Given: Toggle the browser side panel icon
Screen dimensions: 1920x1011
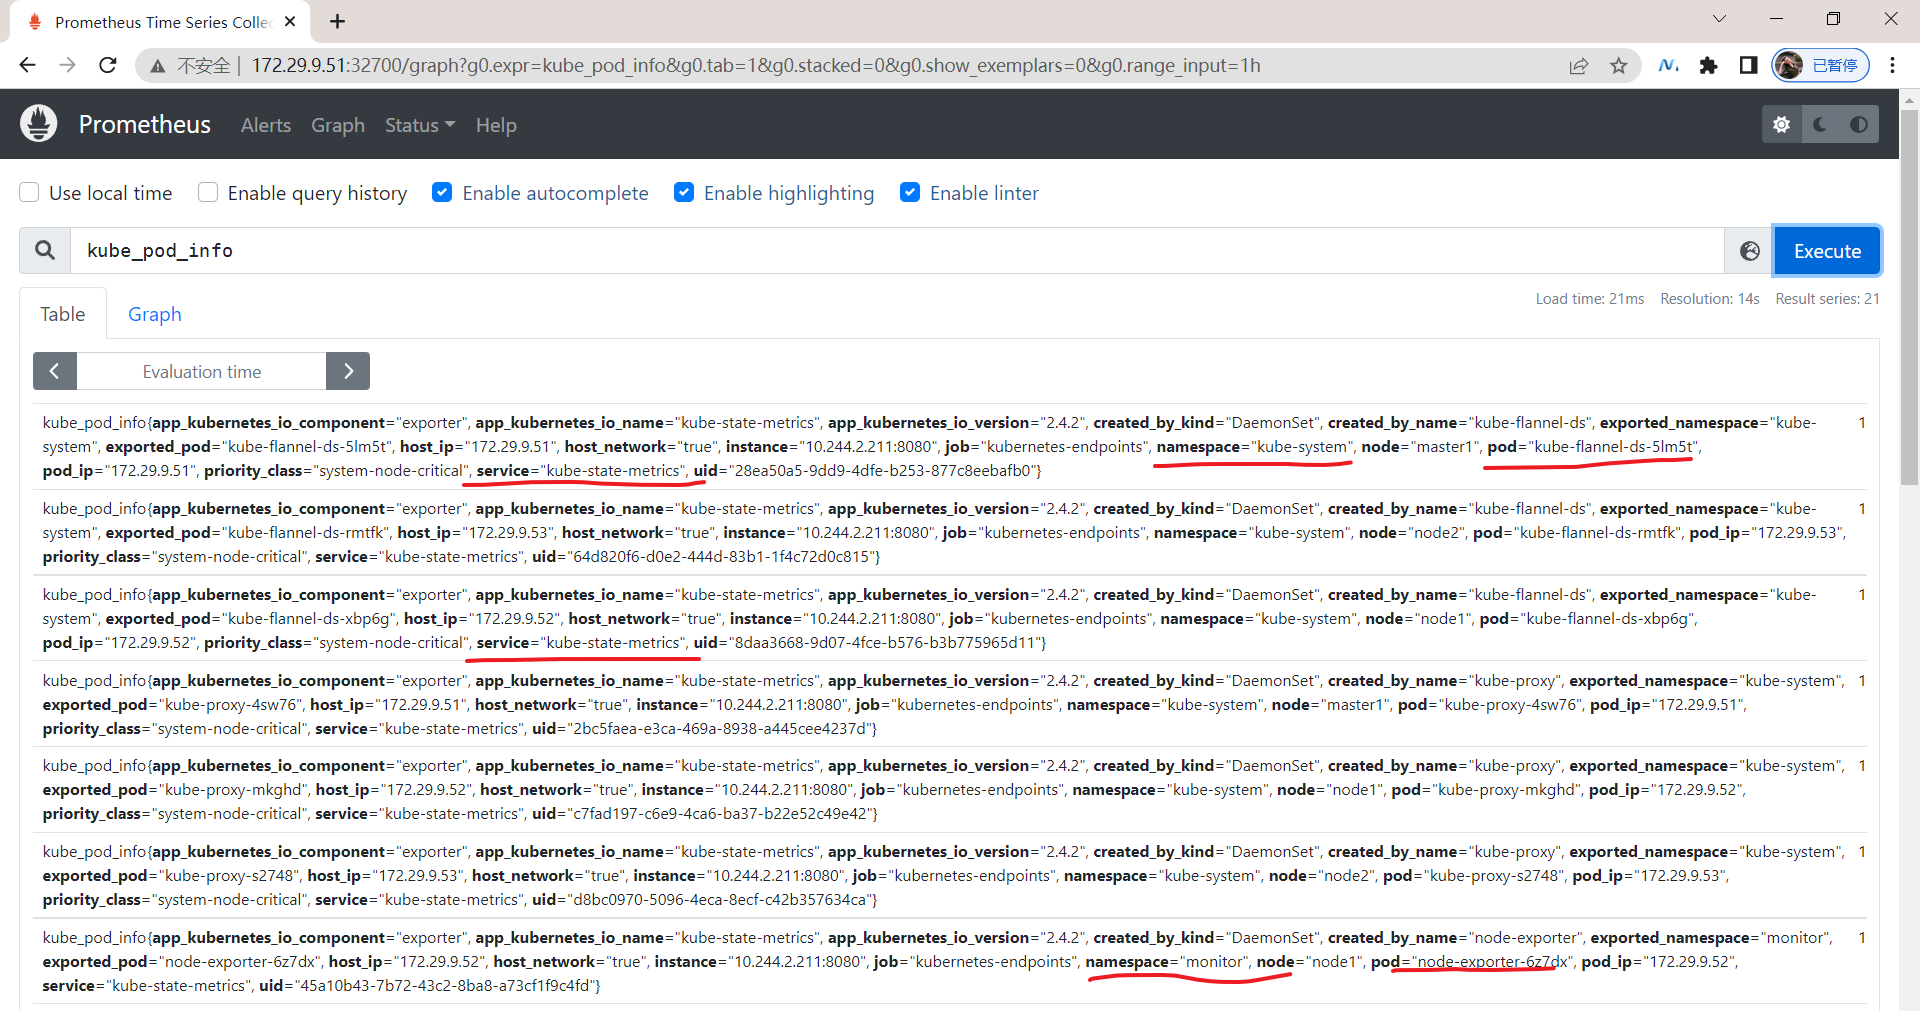Looking at the screenshot, I should [1748, 65].
